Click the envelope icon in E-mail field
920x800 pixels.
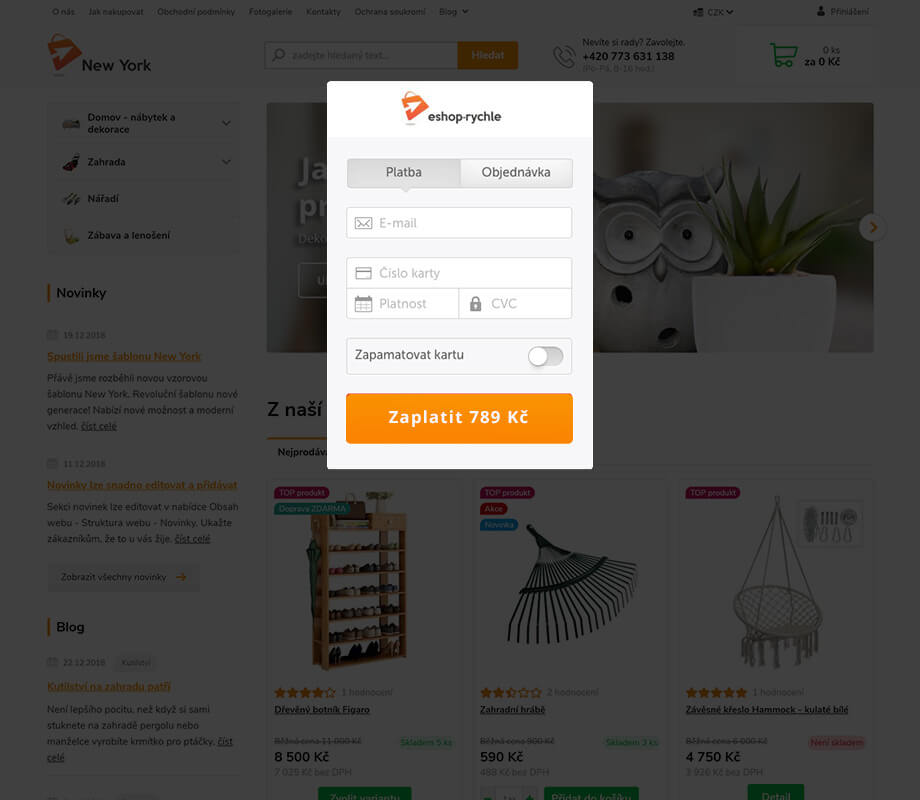(x=363, y=223)
